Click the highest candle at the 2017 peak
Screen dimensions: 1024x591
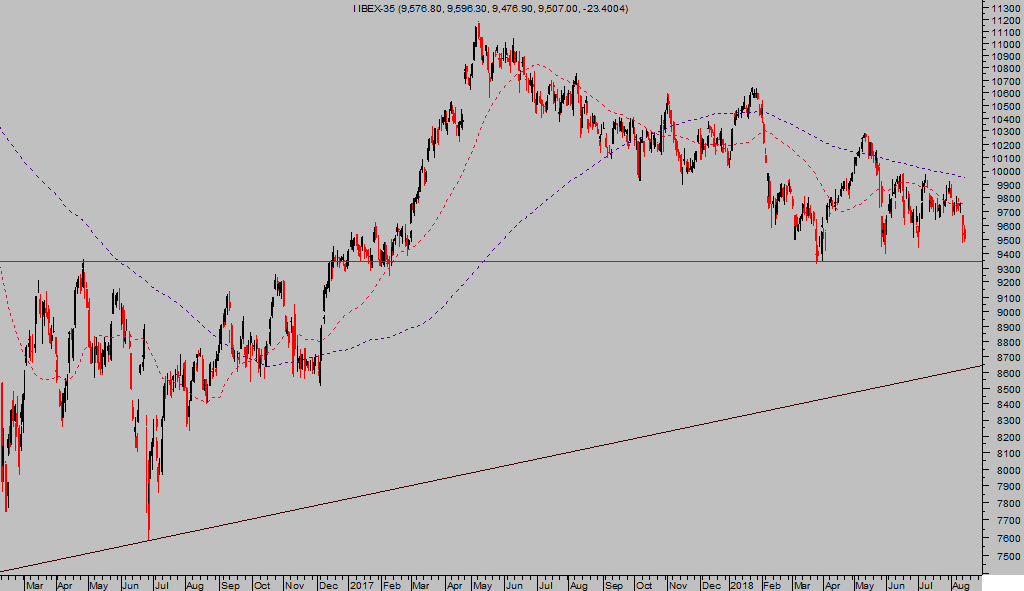coord(477,30)
